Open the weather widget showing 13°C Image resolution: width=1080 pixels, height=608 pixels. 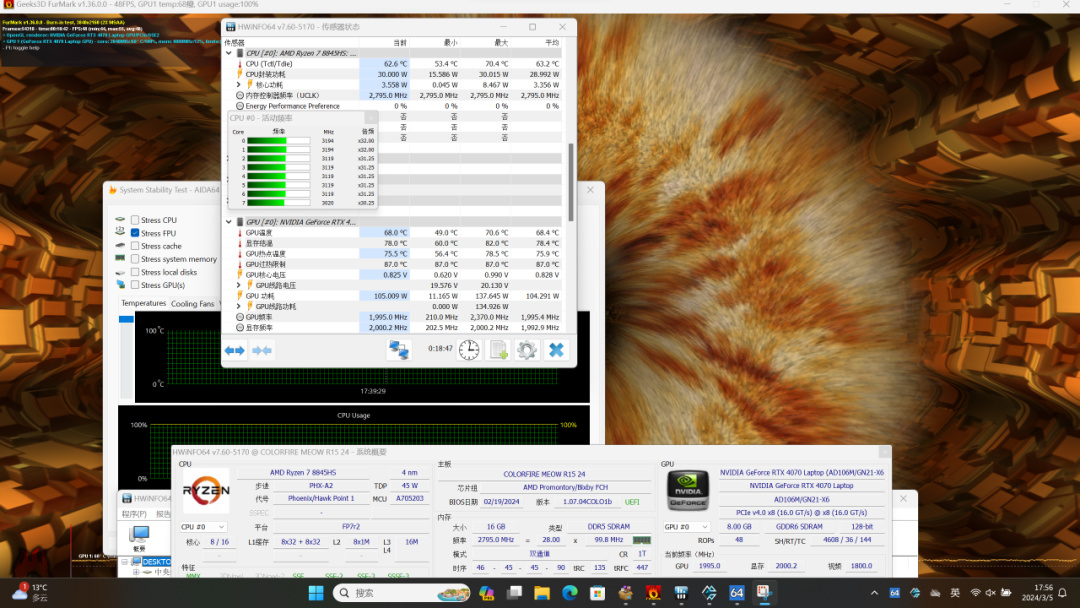click(x=30, y=592)
